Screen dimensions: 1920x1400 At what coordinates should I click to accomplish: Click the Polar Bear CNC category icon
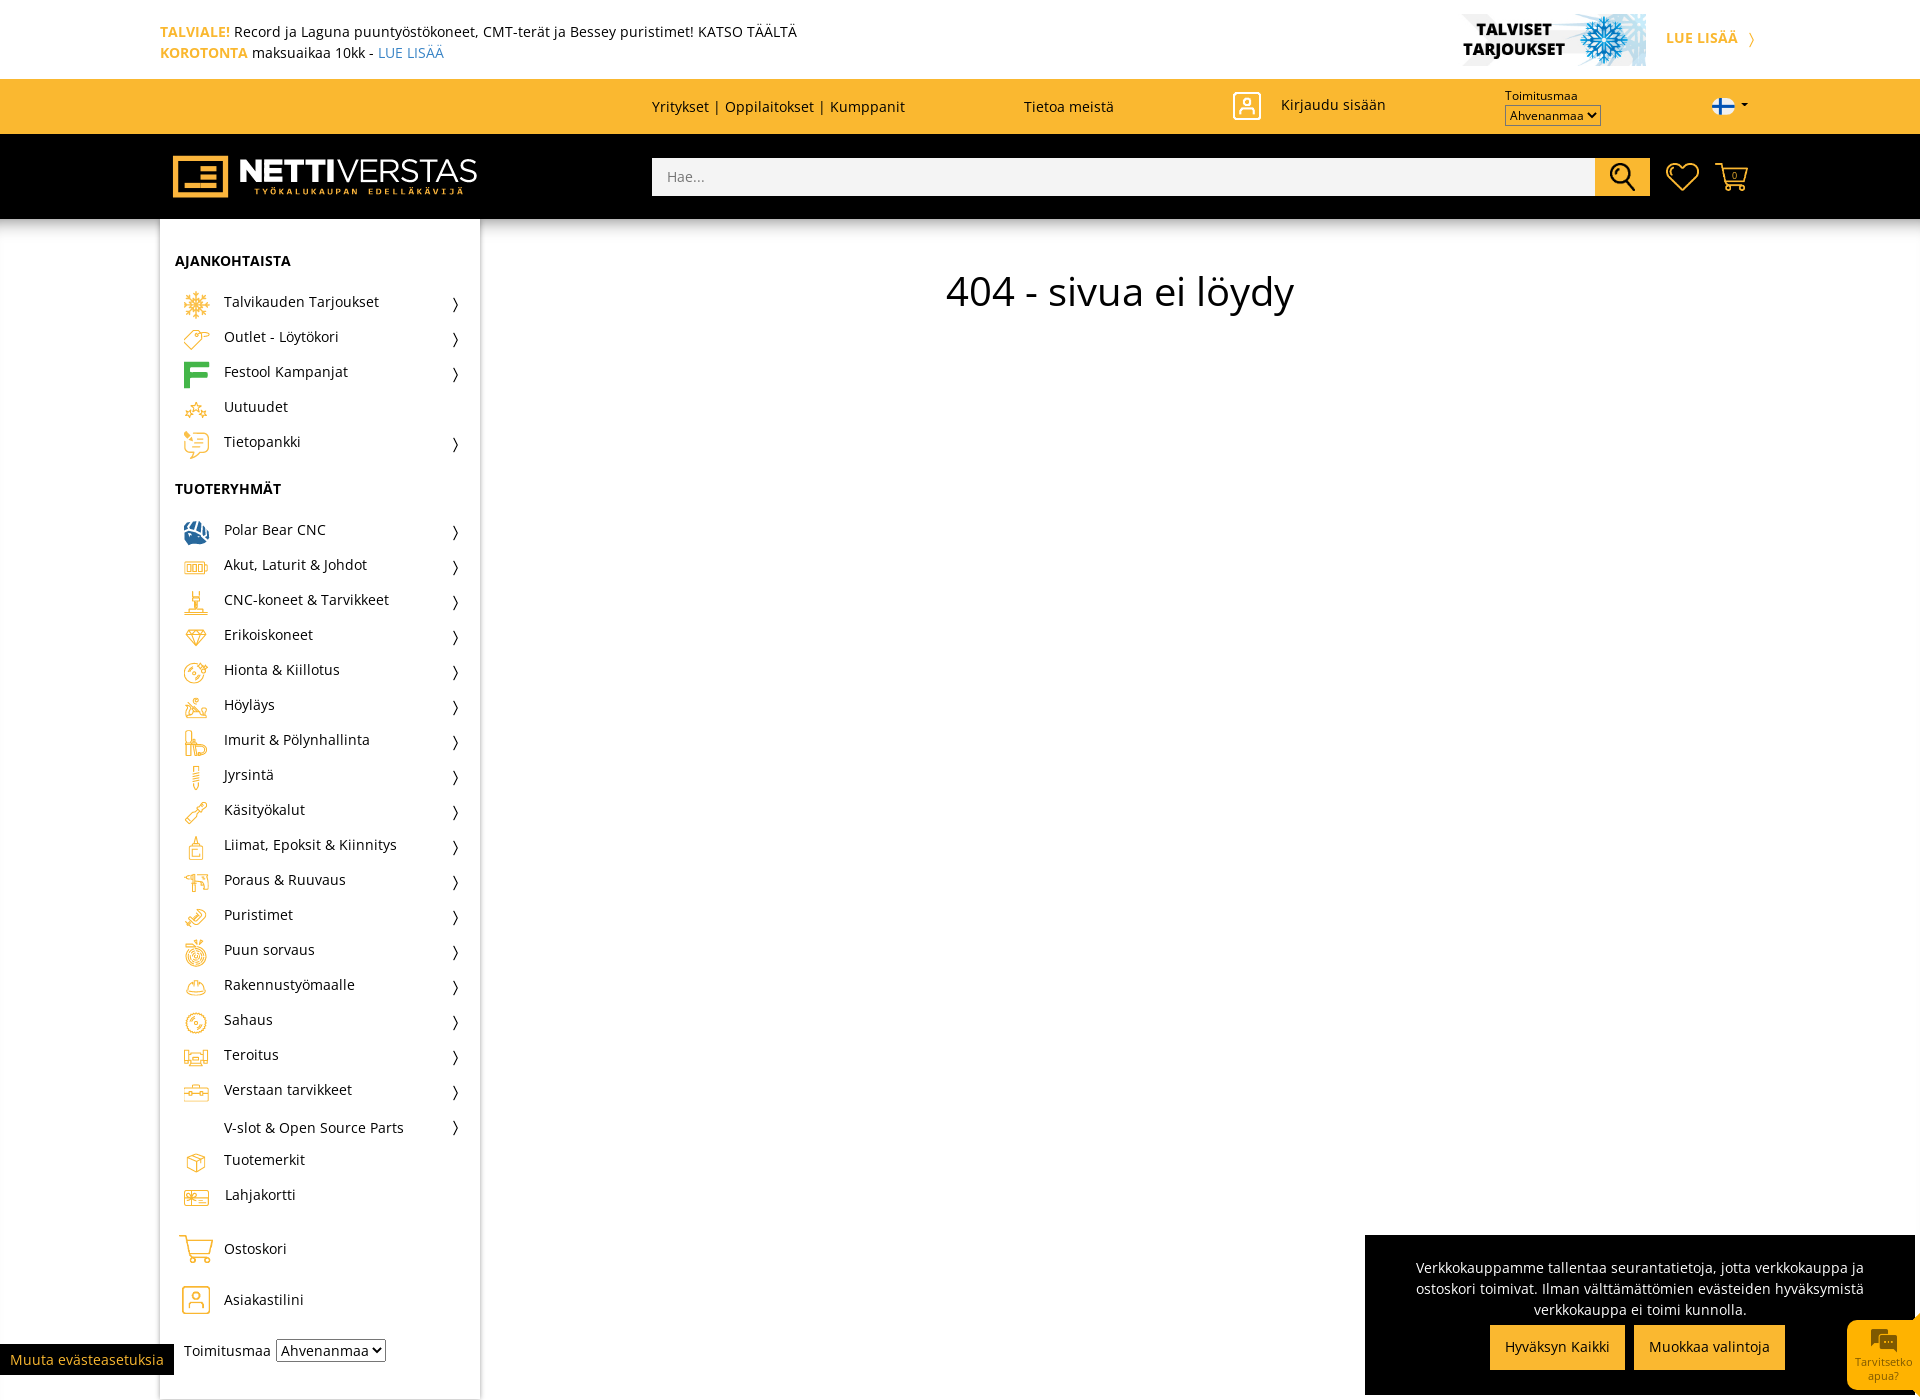[x=195, y=529]
